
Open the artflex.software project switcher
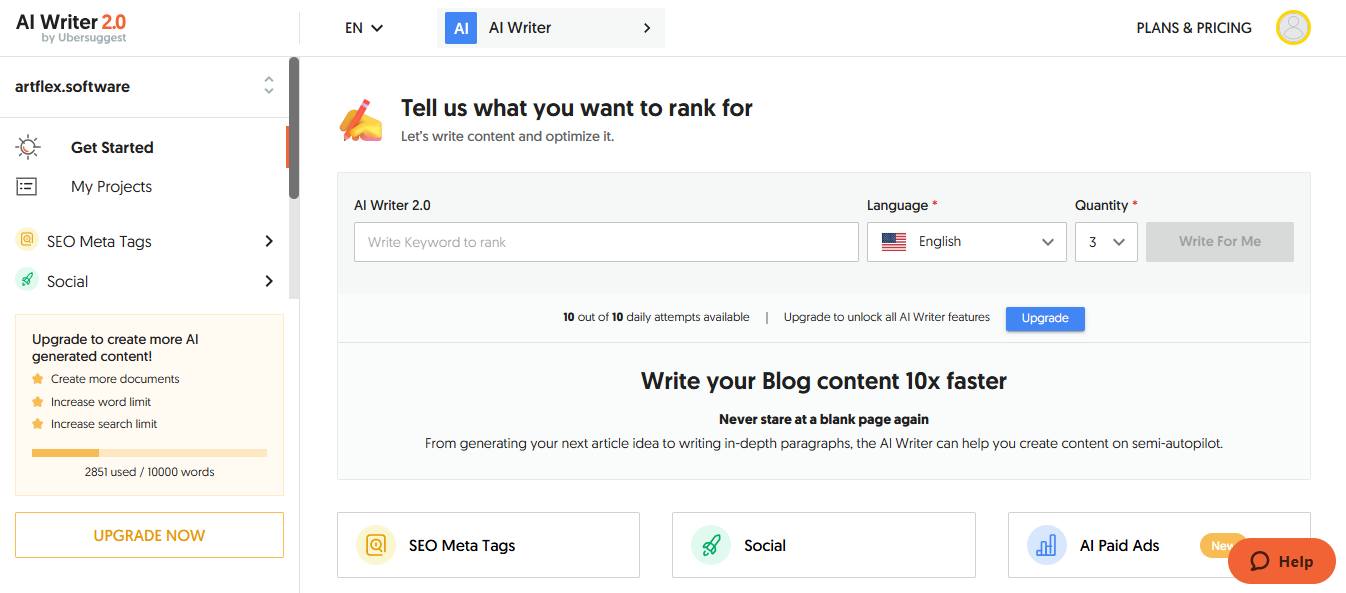coord(268,86)
